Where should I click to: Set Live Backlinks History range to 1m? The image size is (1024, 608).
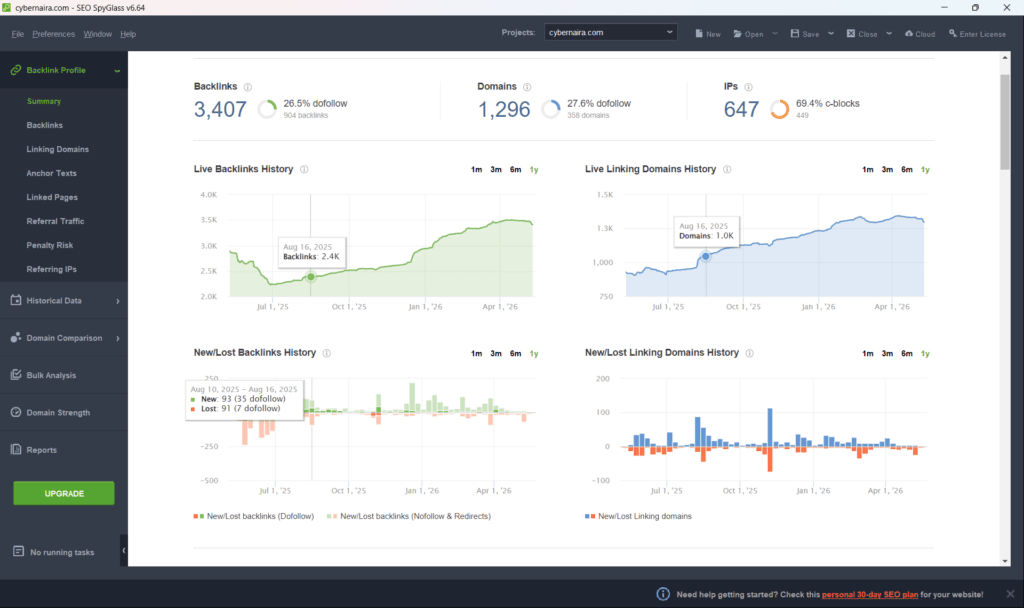[476, 170]
